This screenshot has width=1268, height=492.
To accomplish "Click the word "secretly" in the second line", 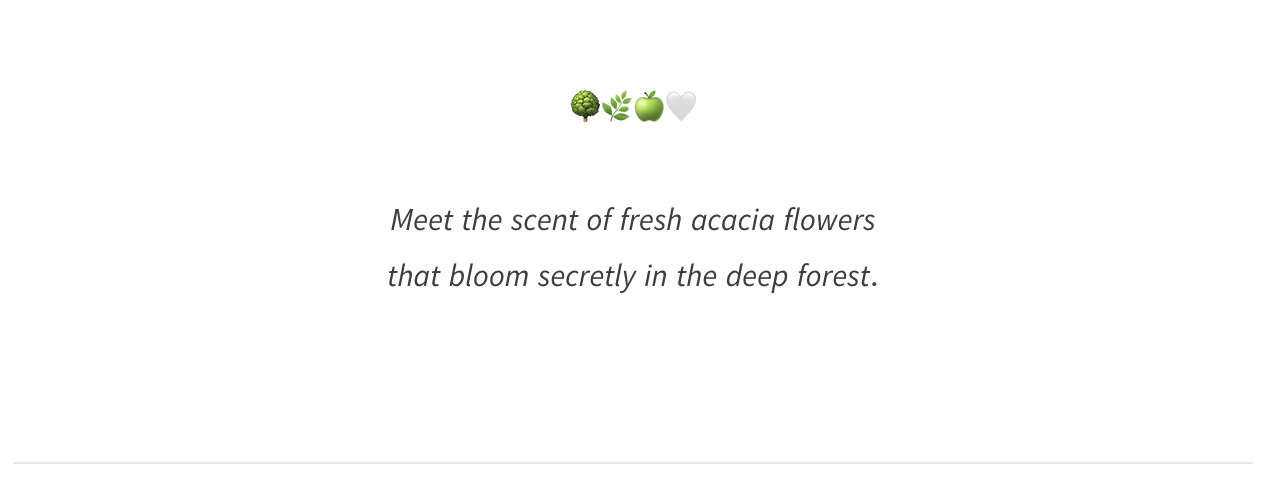I will tap(586, 276).
